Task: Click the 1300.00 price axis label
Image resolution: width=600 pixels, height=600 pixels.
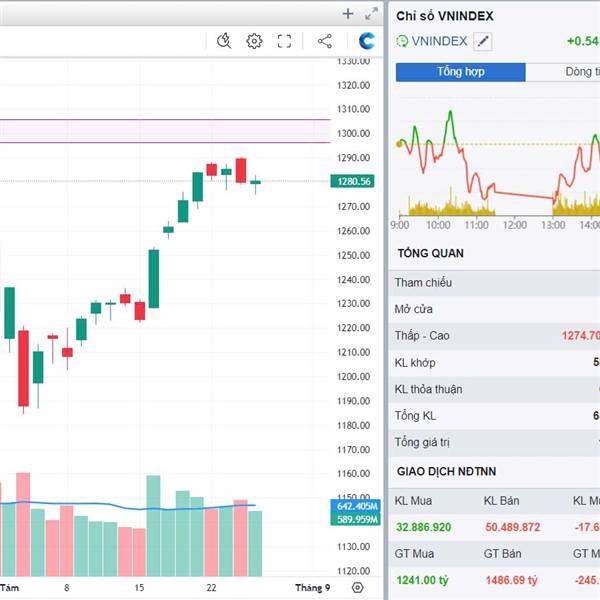Action: point(354,134)
